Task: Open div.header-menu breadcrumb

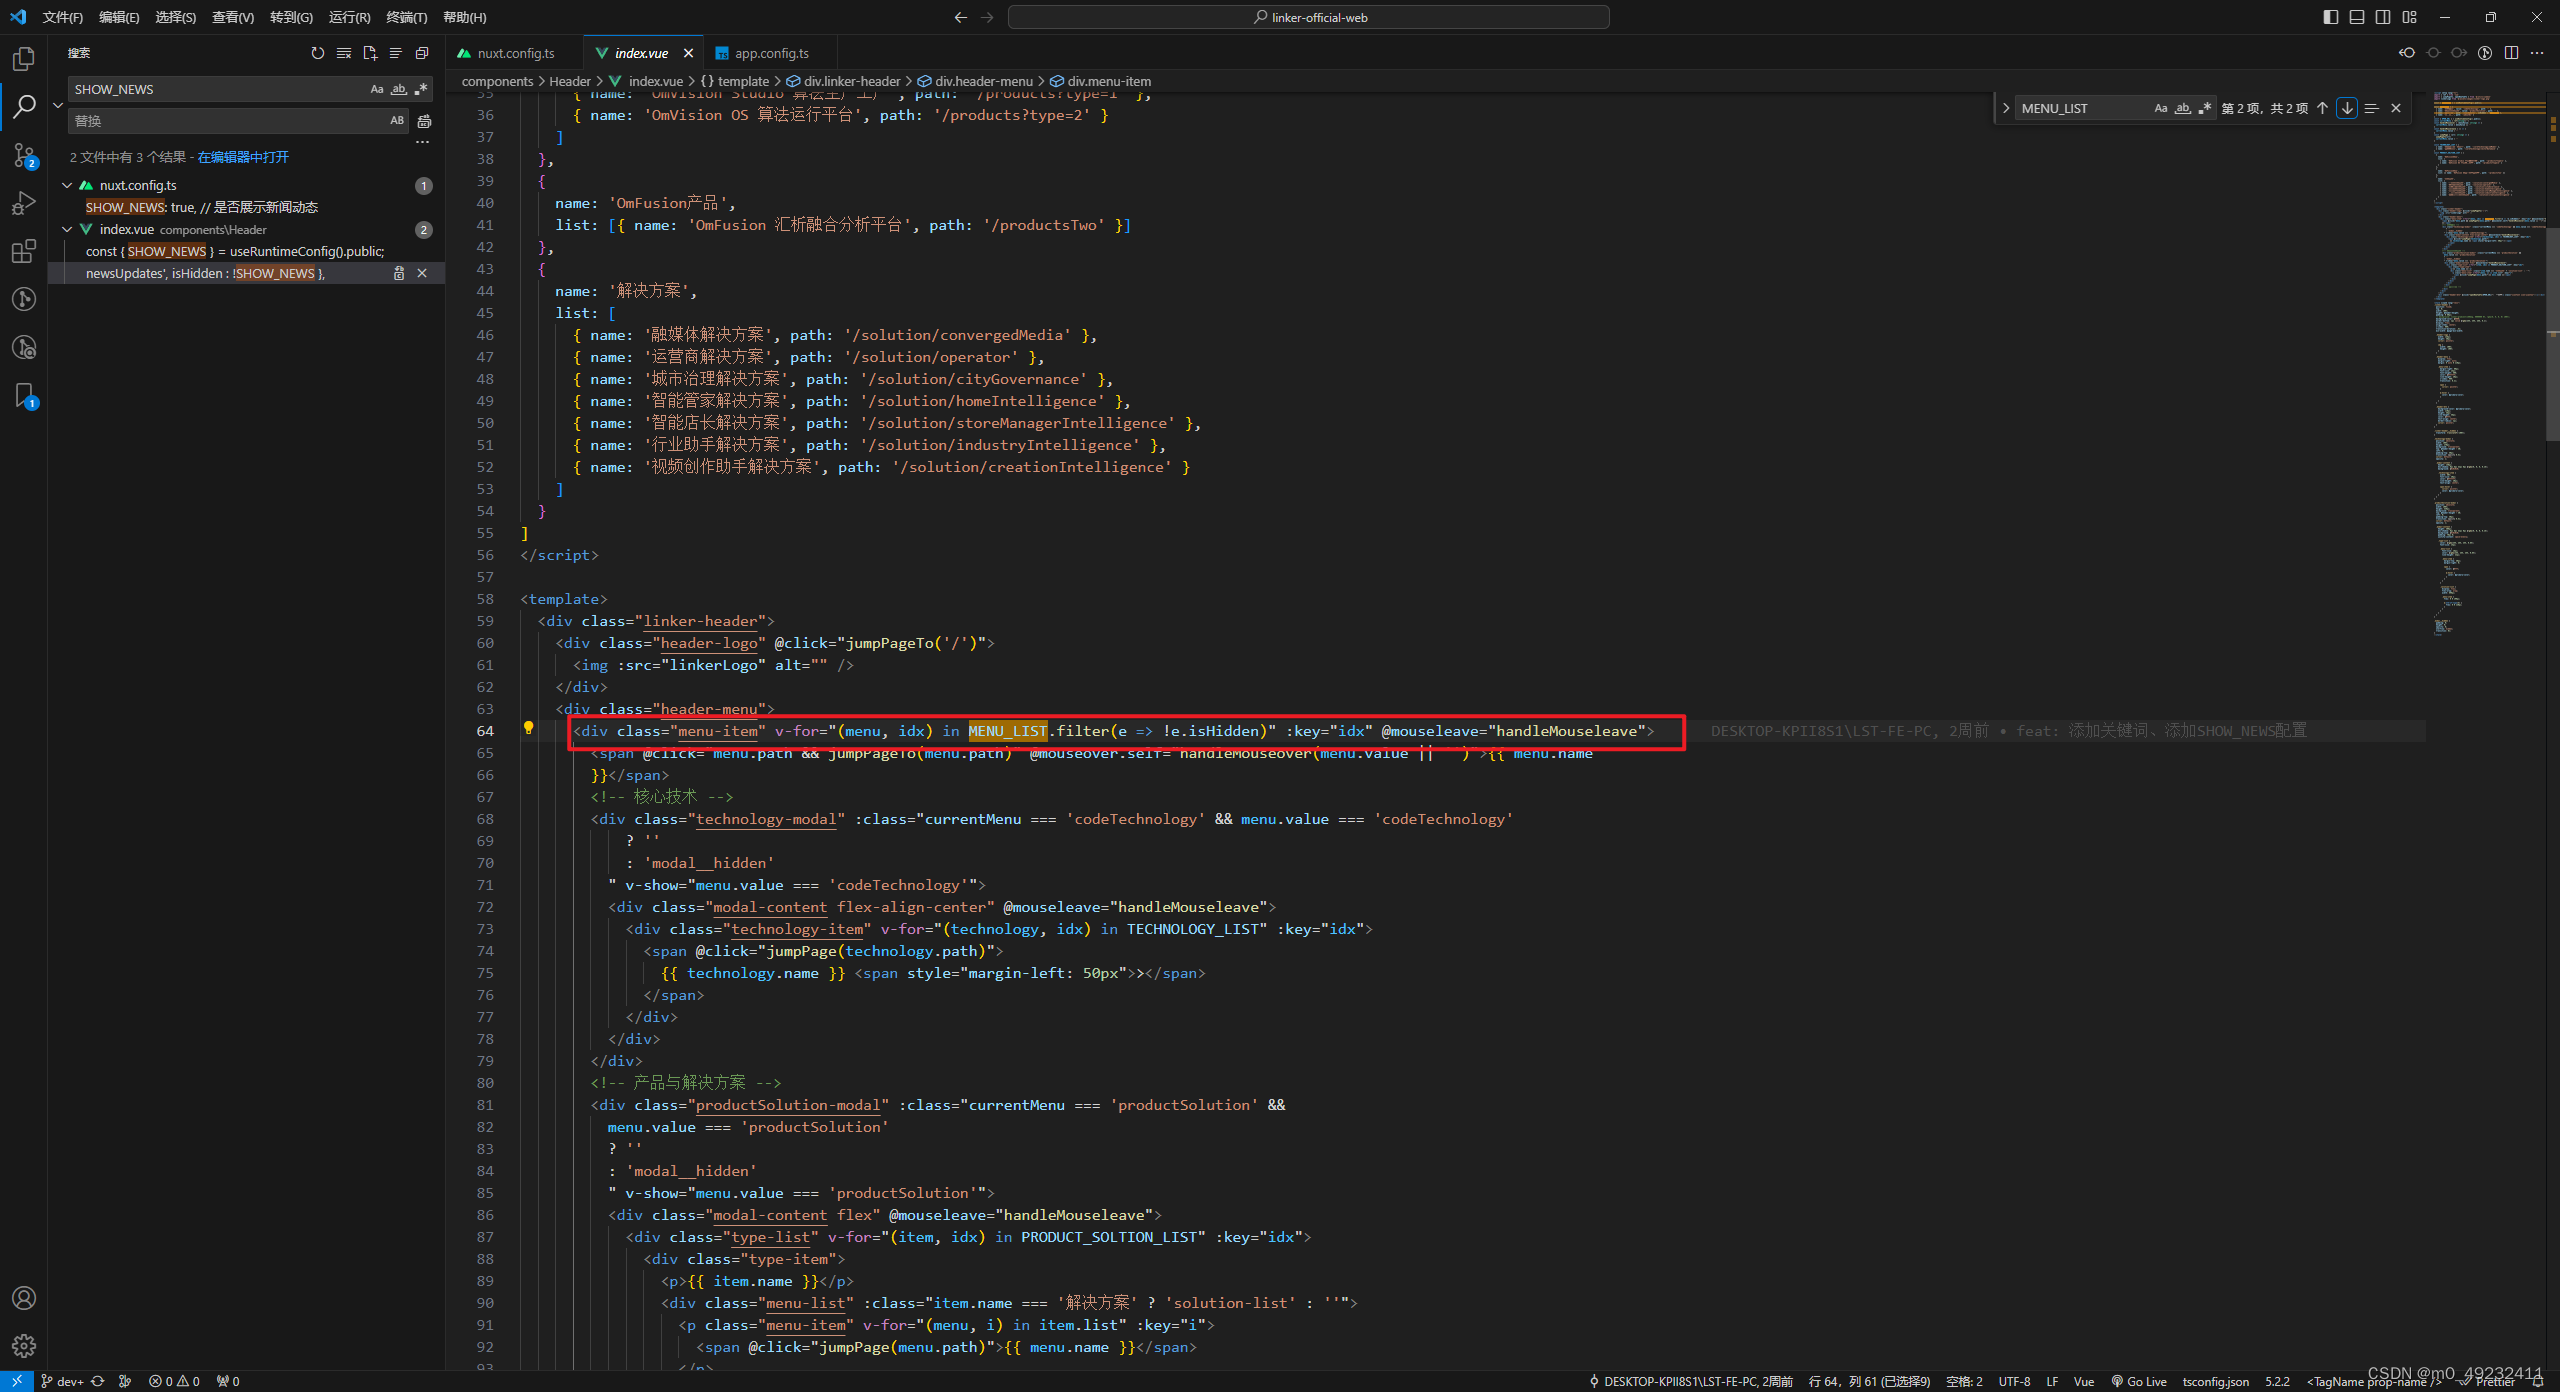Action: tap(975, 81)
